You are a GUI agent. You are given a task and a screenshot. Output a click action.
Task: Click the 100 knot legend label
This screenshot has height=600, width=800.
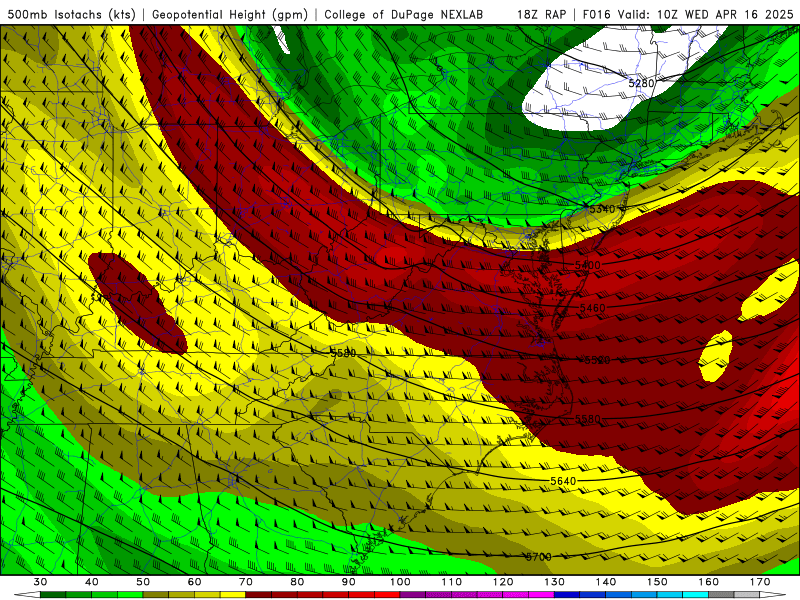401,582
